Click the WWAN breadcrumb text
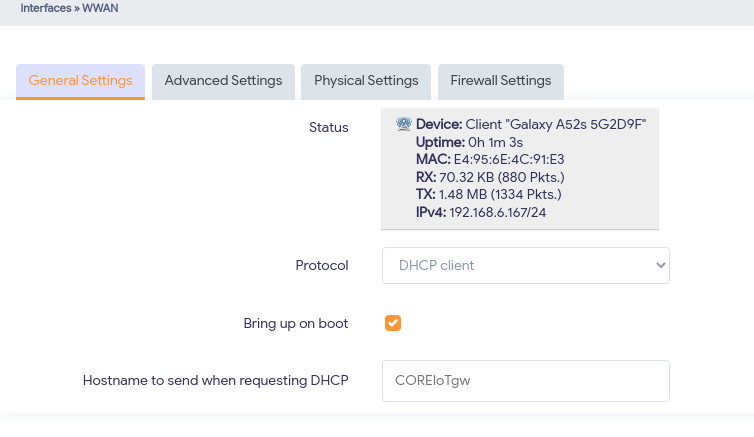The height and width of the screenshot is (437, 754). (98, 8)
